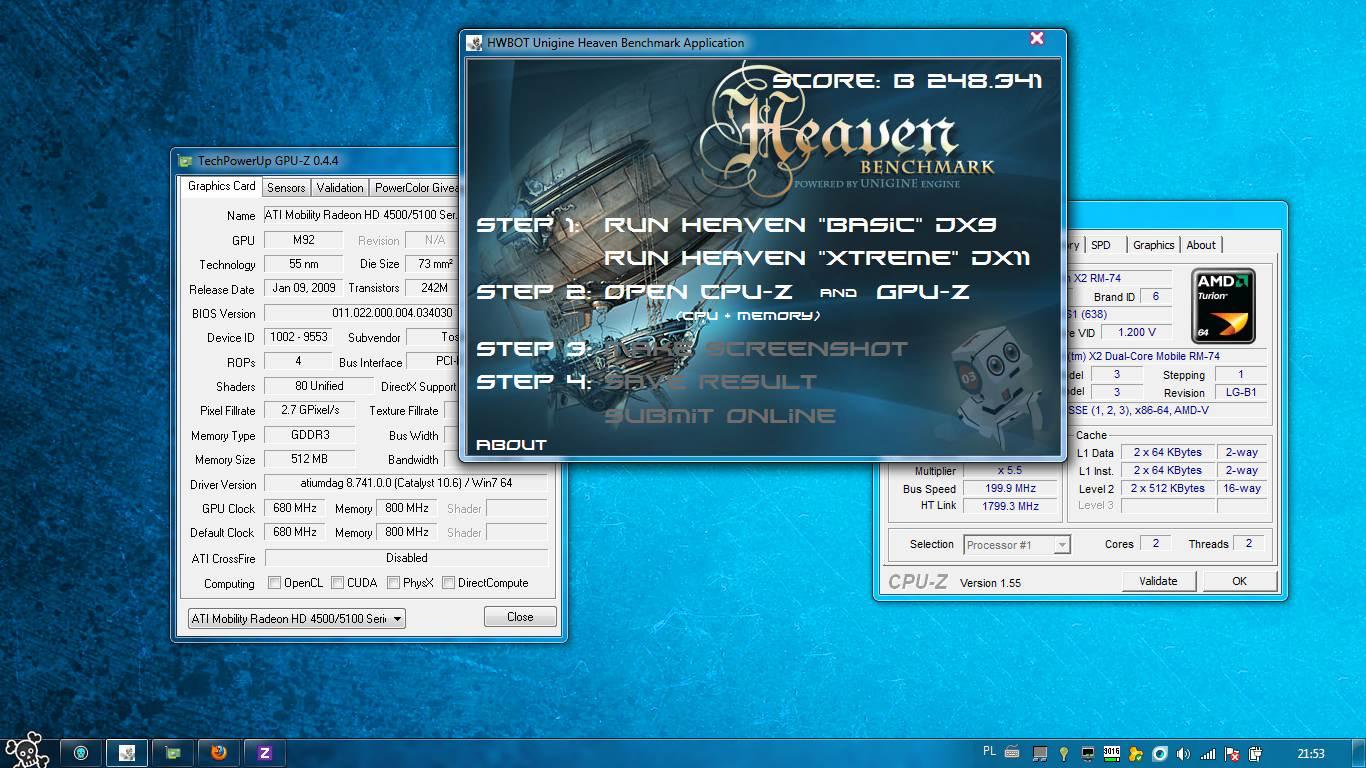Toggle the DirectCompute checkbox

[x=449, y=583]
